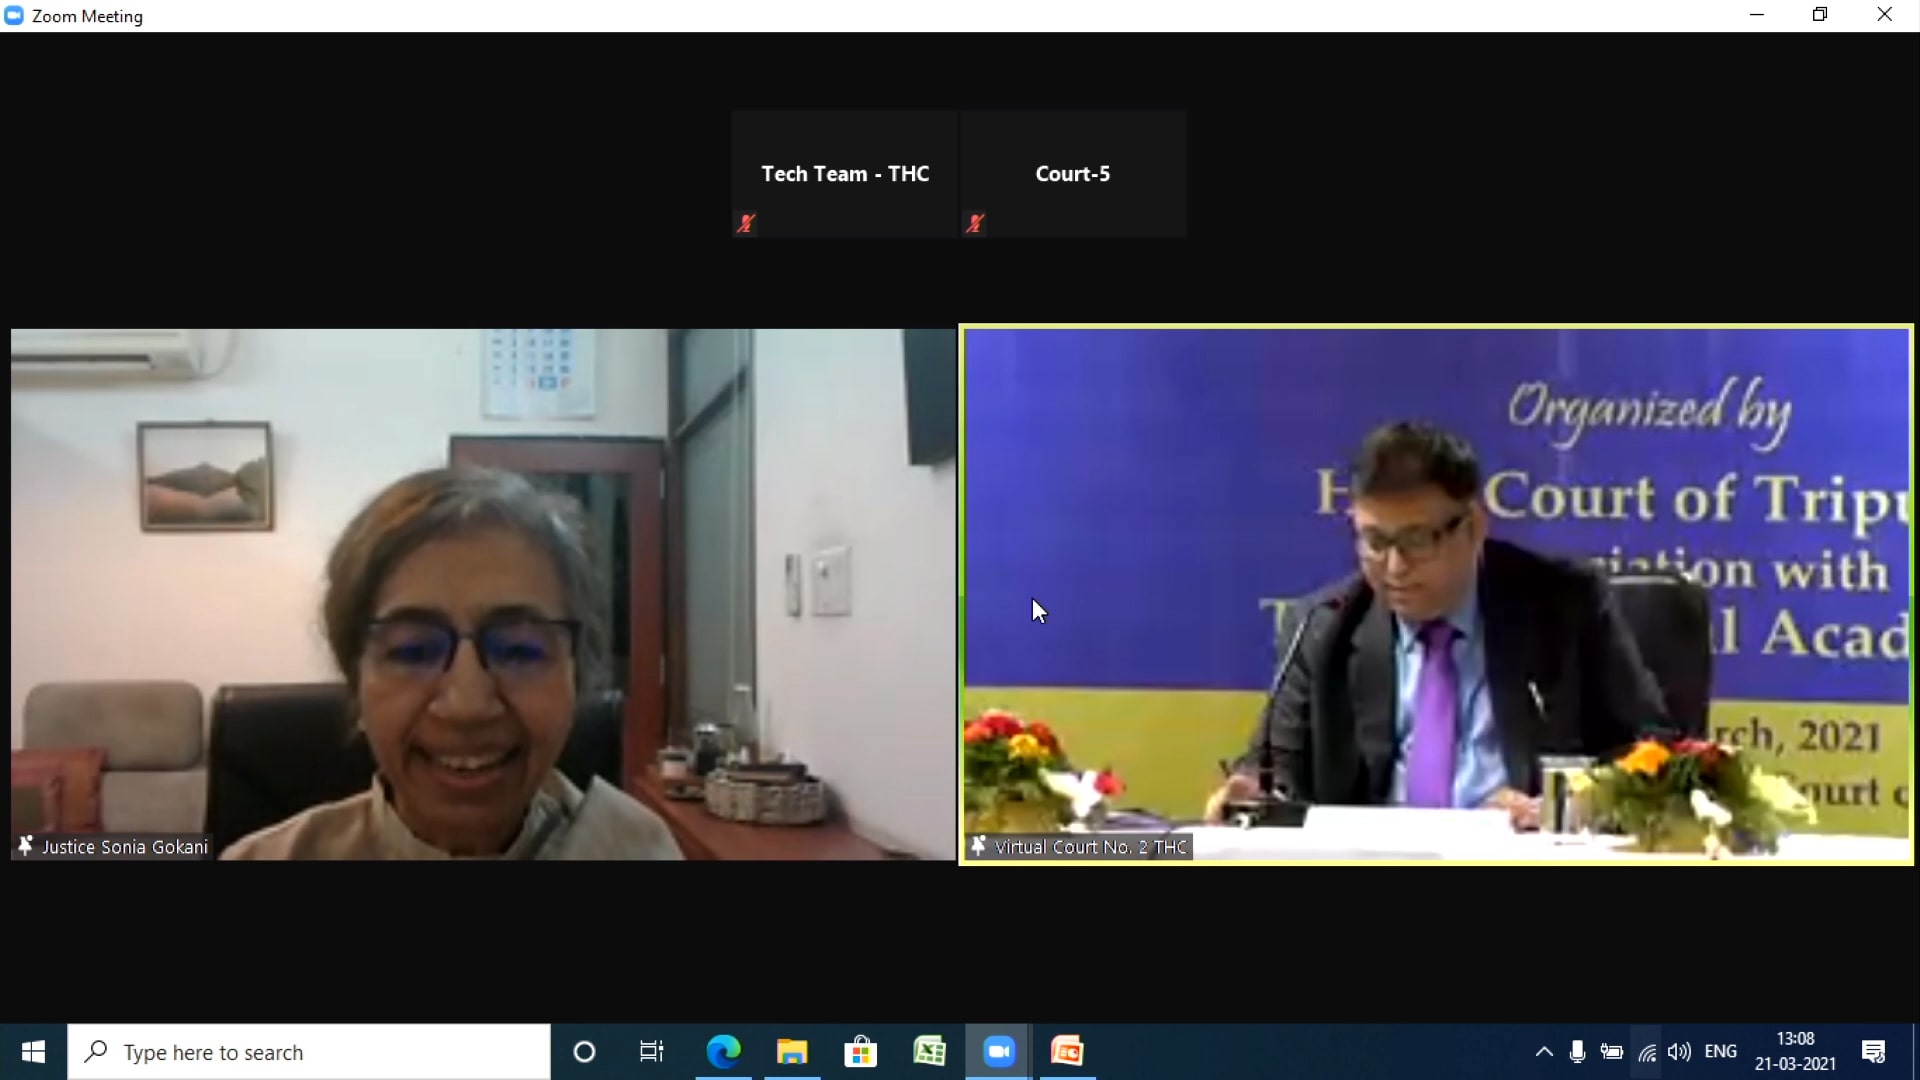Open volume control in system tray
The width and height of the screenshot is (1920, 1080).
(x=1680, y=1052)
